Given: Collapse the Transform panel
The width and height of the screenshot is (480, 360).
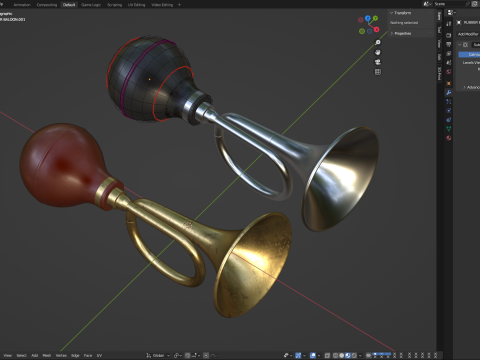Looking at the screenshot, I should click(391, 13).
